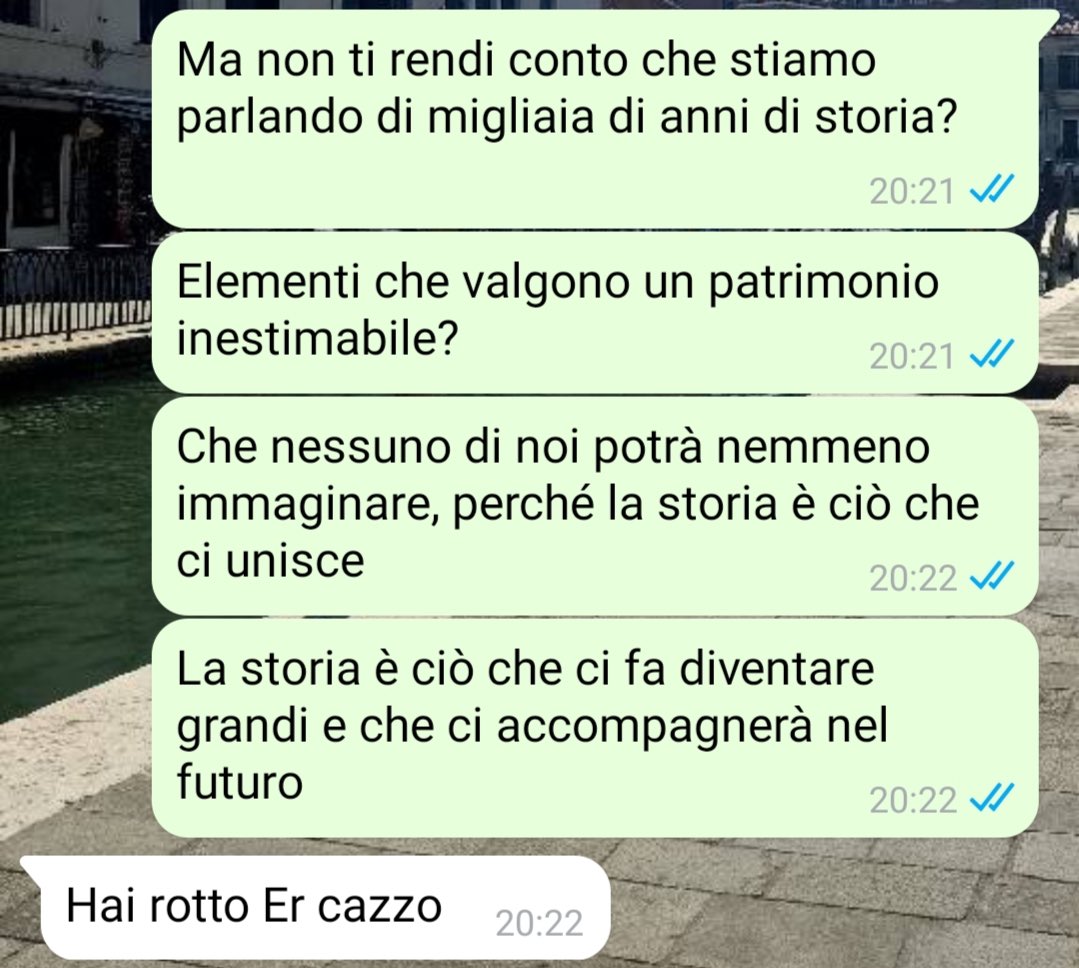Click the word 'inestimabile?' in the second bubble
The image size is (1079, 968).
317,338
